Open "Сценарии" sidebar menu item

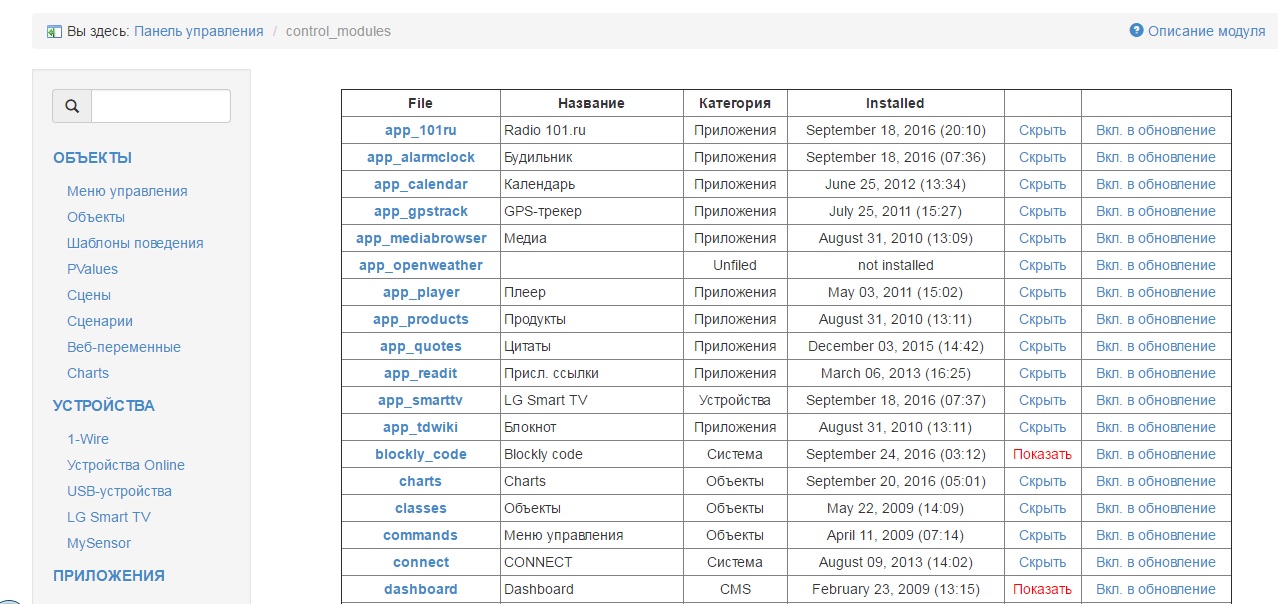(x=100, y=321)
